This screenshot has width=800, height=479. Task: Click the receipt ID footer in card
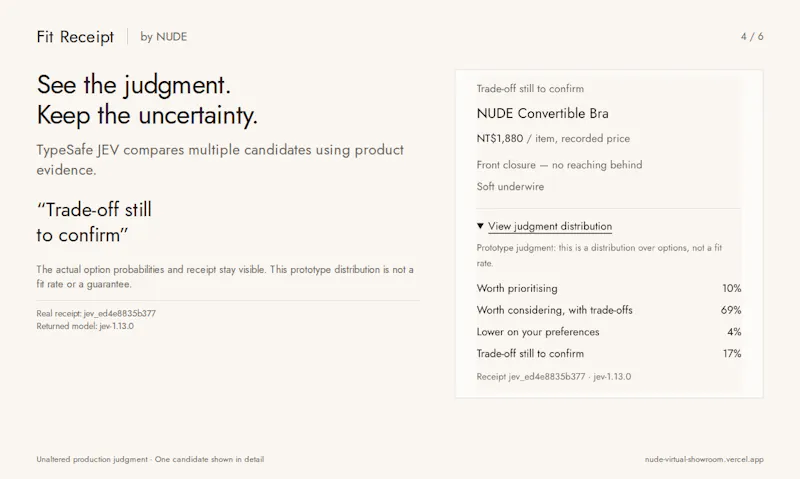click(x=554, y=376)
